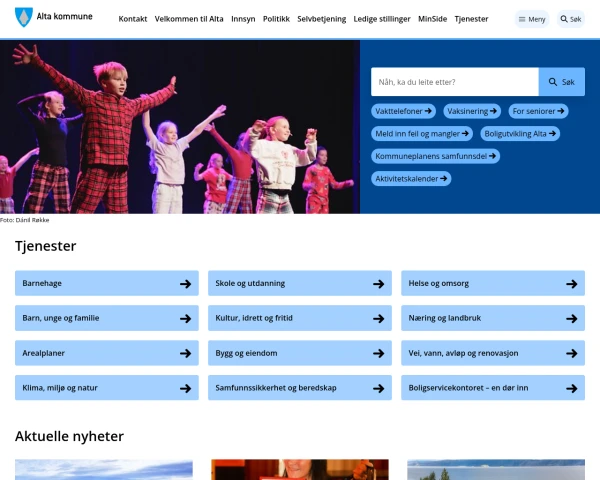Click arrow icon on Helse og omsorg
This screenshot has width=600, height=480.
572,284
